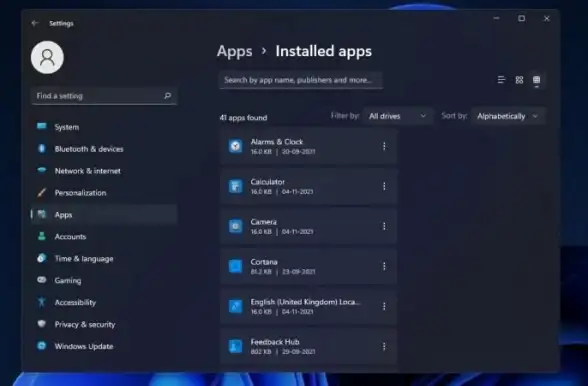Go to System settings
This screenshot has height=386, width=588.
coord(104,127)
